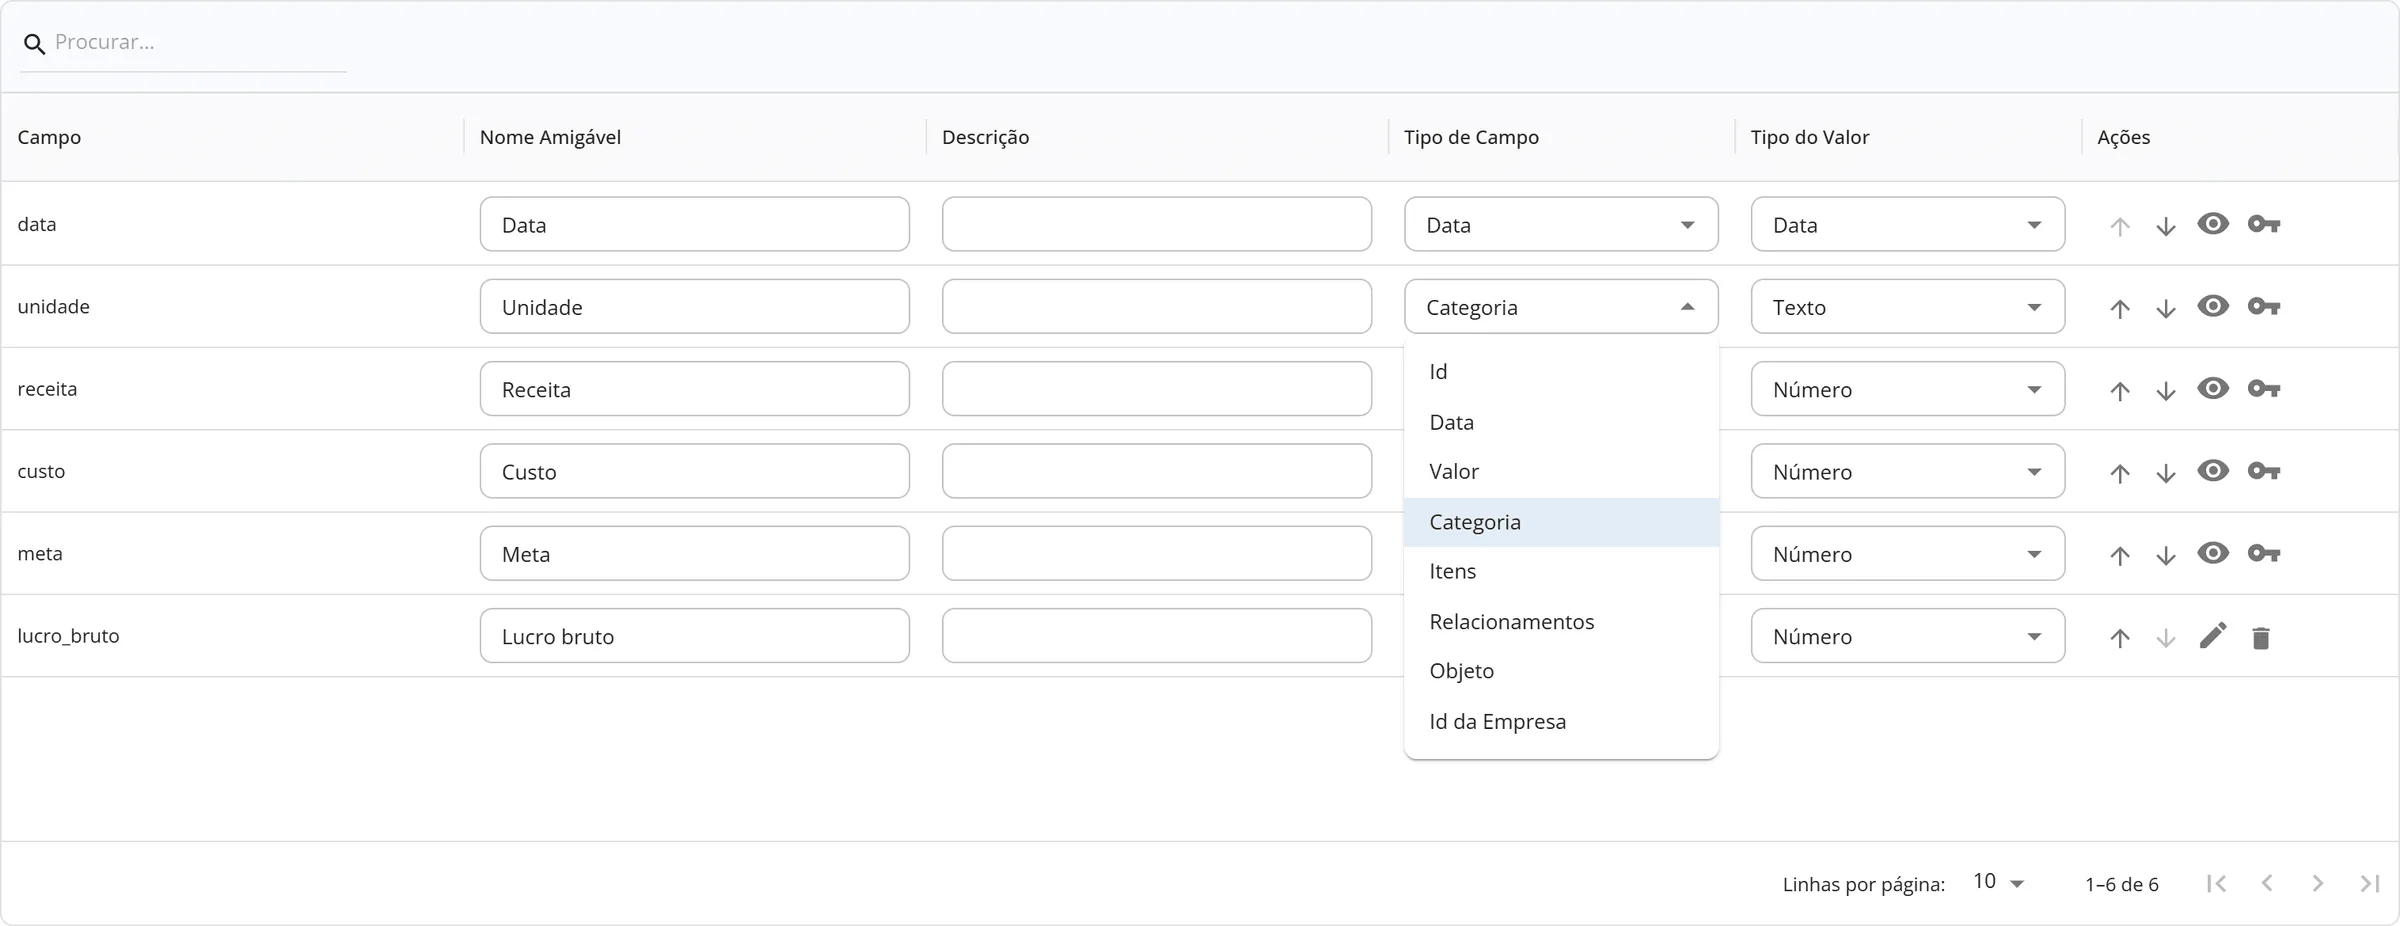The image size is (2400, 926).
Task: Sort by Descrição column header
Action: pos(985,137)
